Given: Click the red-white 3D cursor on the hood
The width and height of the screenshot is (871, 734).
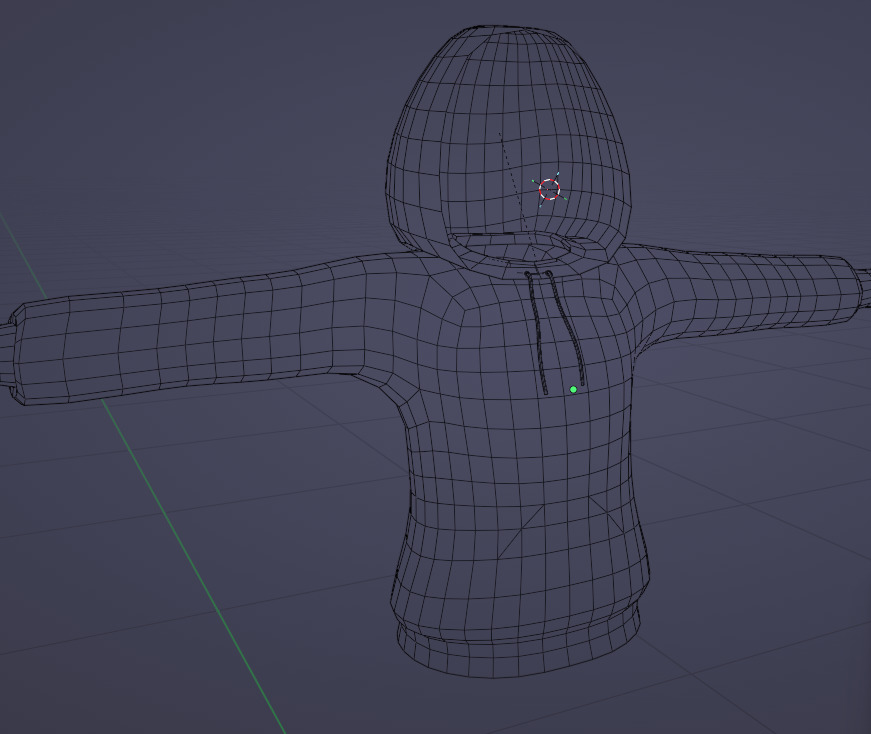Looking at the screenshot, I should (549, 189).
